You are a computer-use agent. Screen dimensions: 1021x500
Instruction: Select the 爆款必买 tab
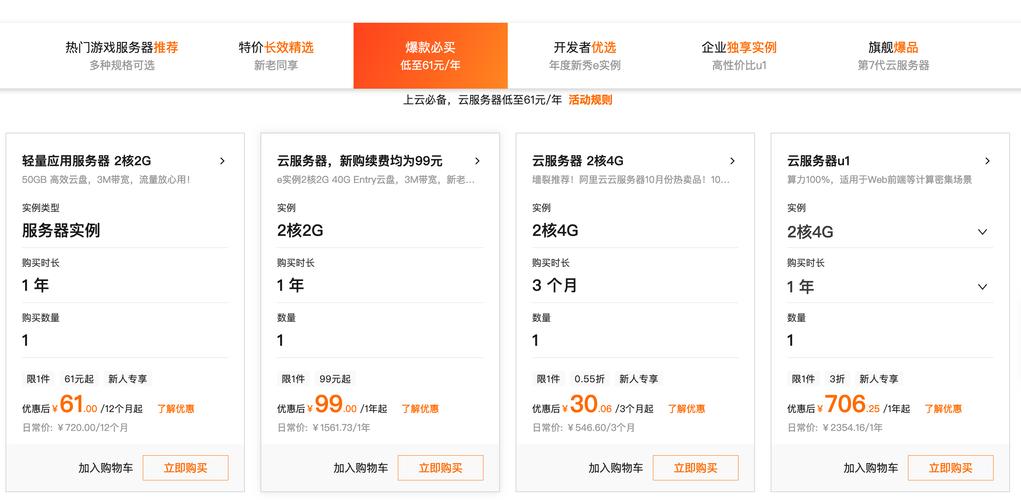(430, 55)
